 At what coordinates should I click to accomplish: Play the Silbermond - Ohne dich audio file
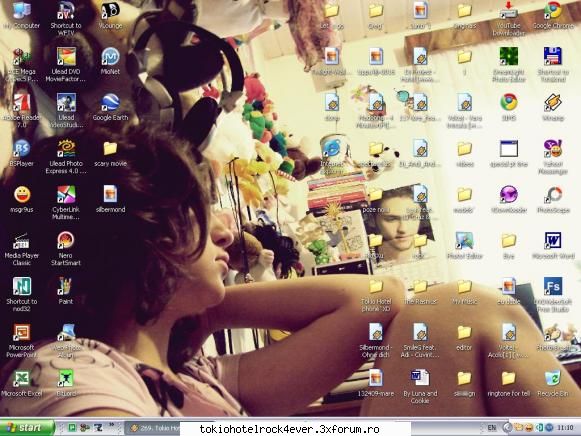(376, 340)
